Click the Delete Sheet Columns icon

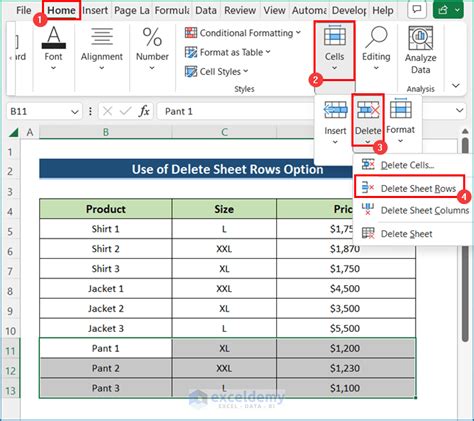(368, 209)
